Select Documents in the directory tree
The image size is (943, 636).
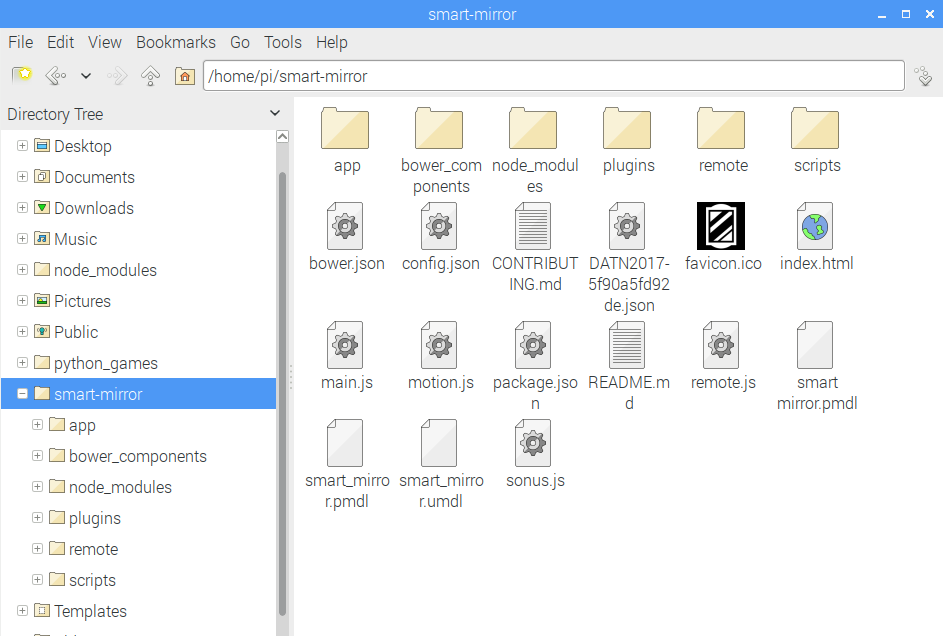pyautogui.click(x=94, y=177)
